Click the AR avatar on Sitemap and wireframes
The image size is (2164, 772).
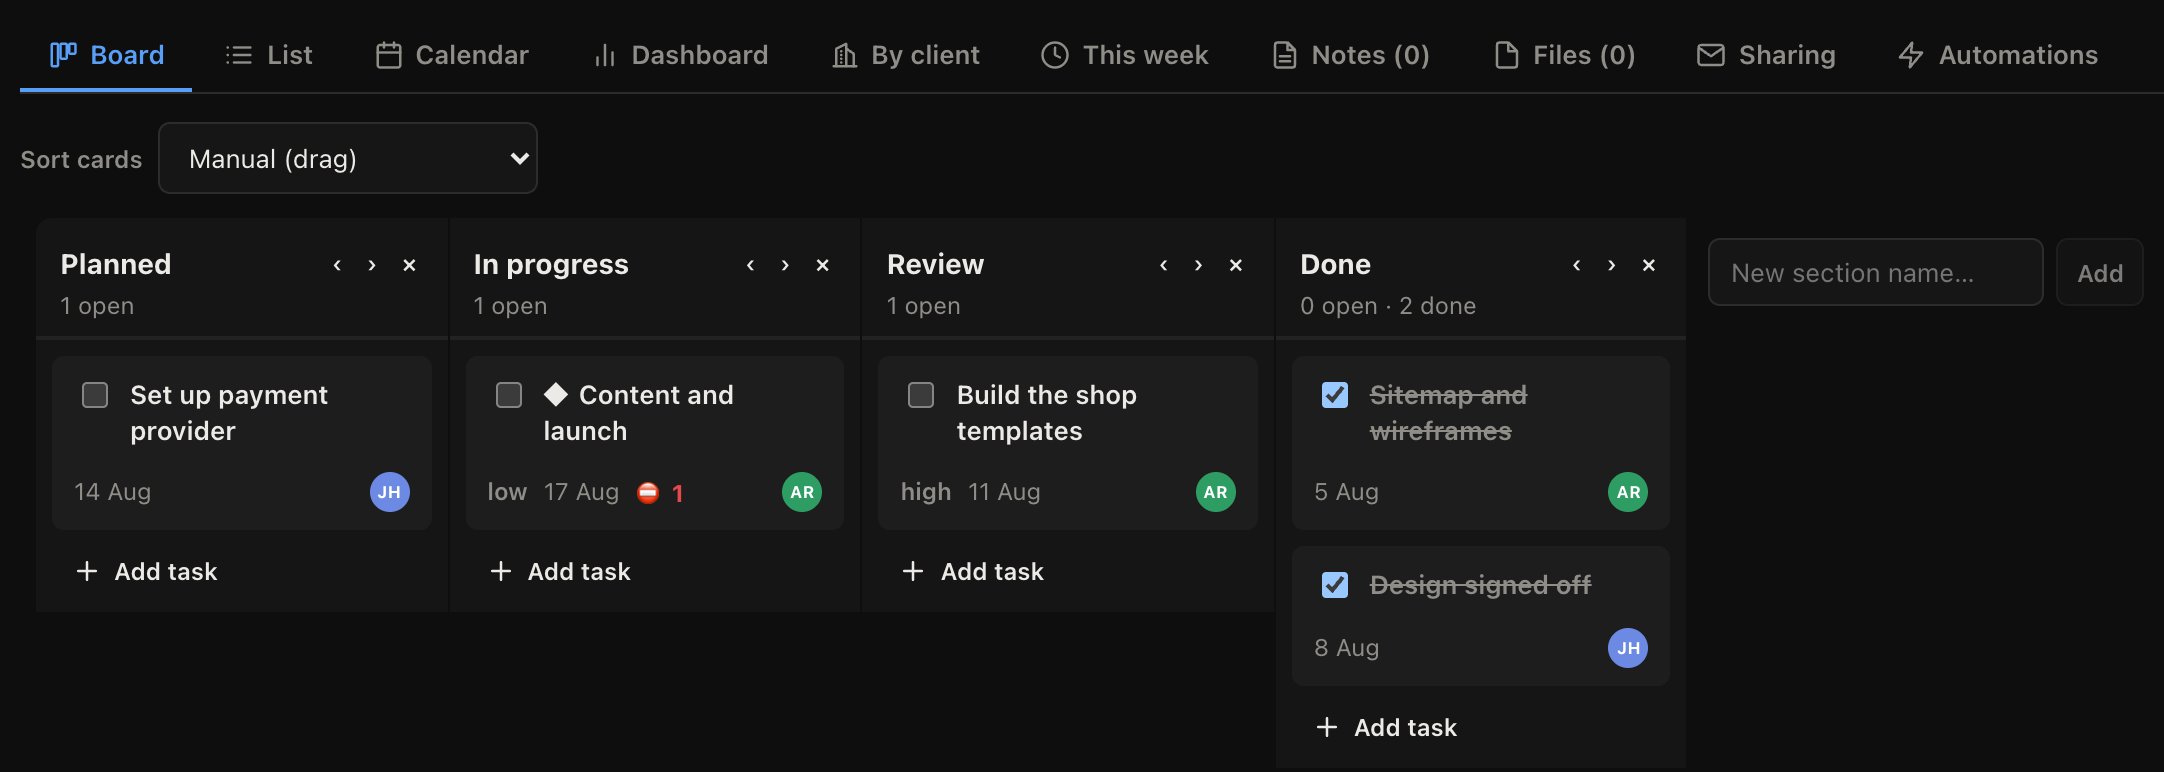(1628, 492)
